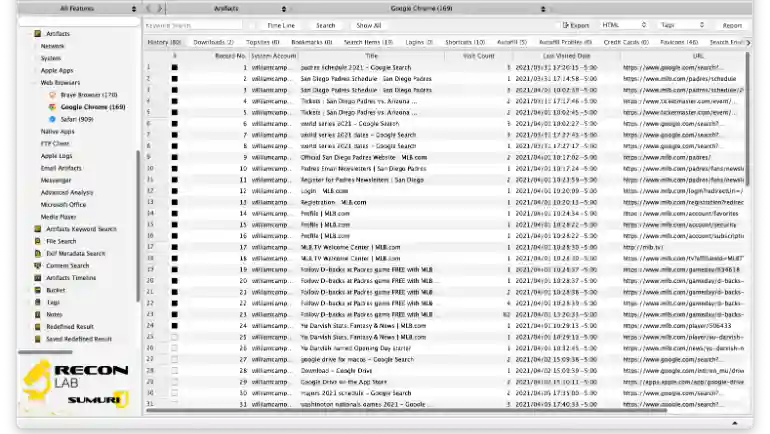
Task: Open the Search Items tab
Action: tap(368, 42)
